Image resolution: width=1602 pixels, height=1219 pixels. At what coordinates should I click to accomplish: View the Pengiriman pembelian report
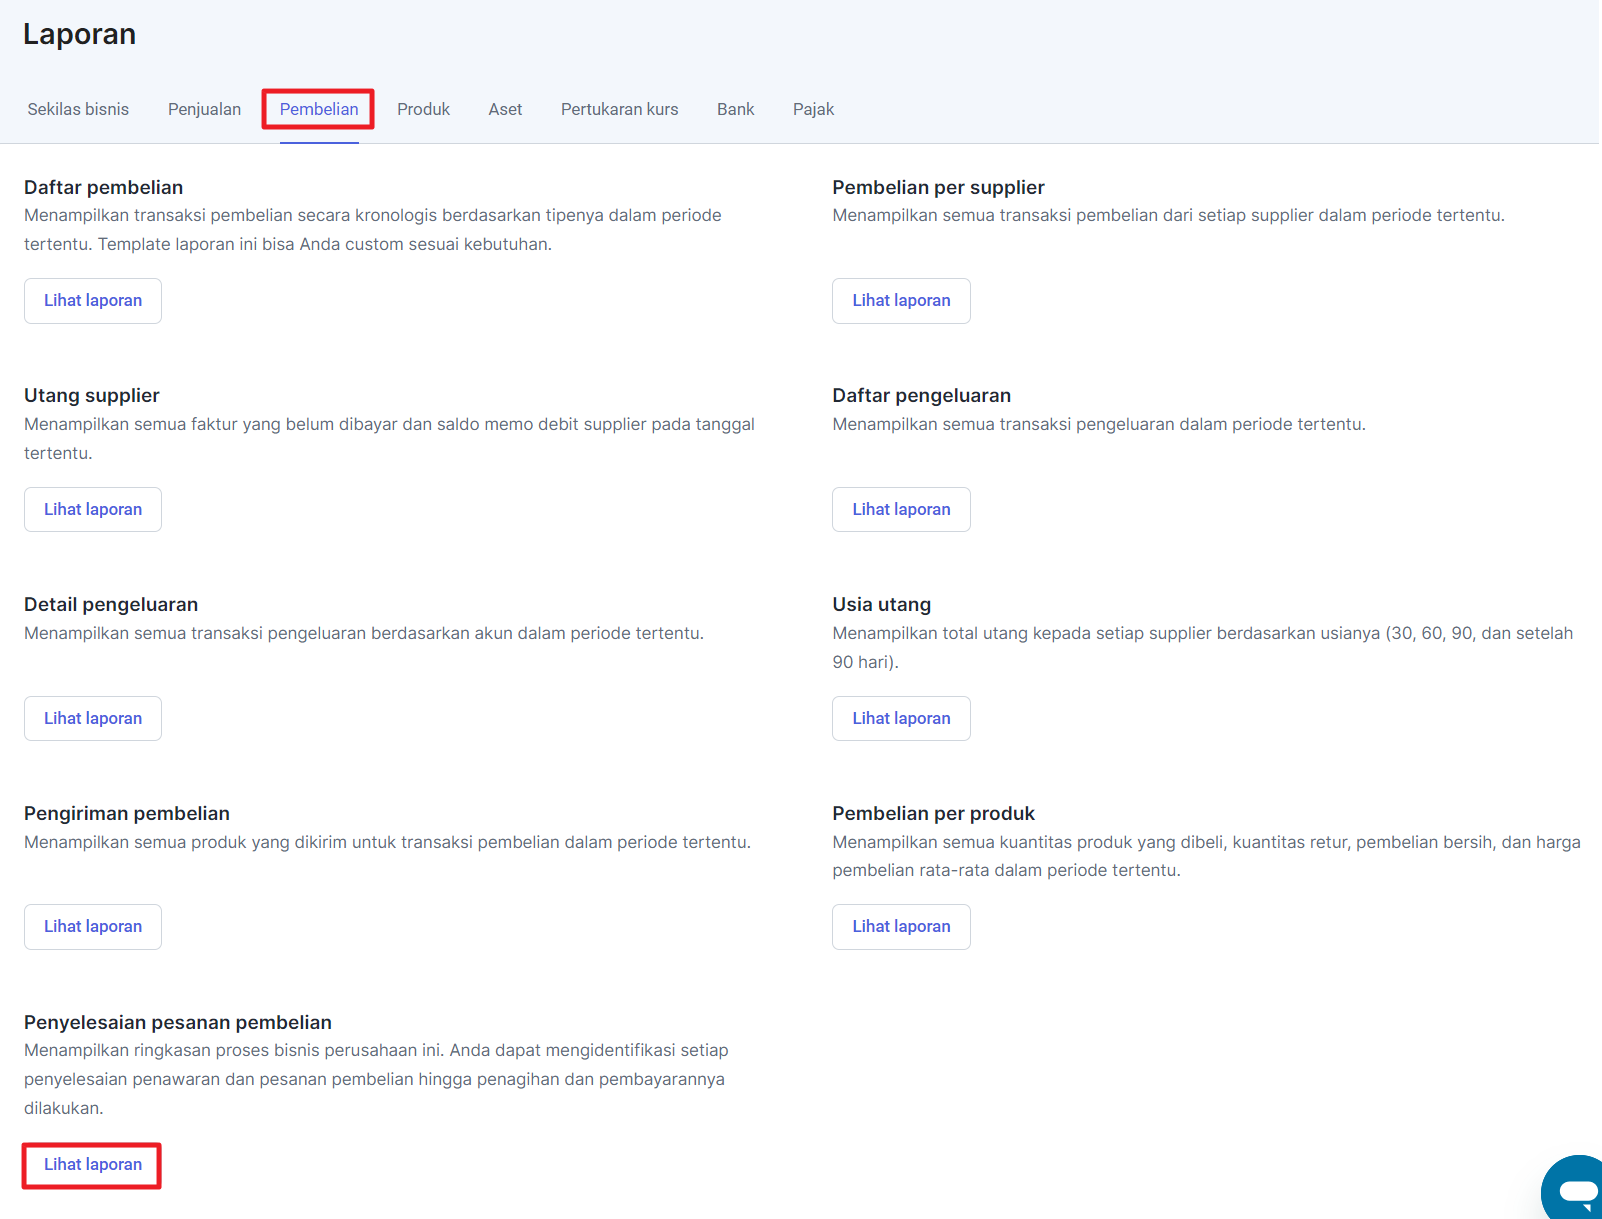point(93,927)
